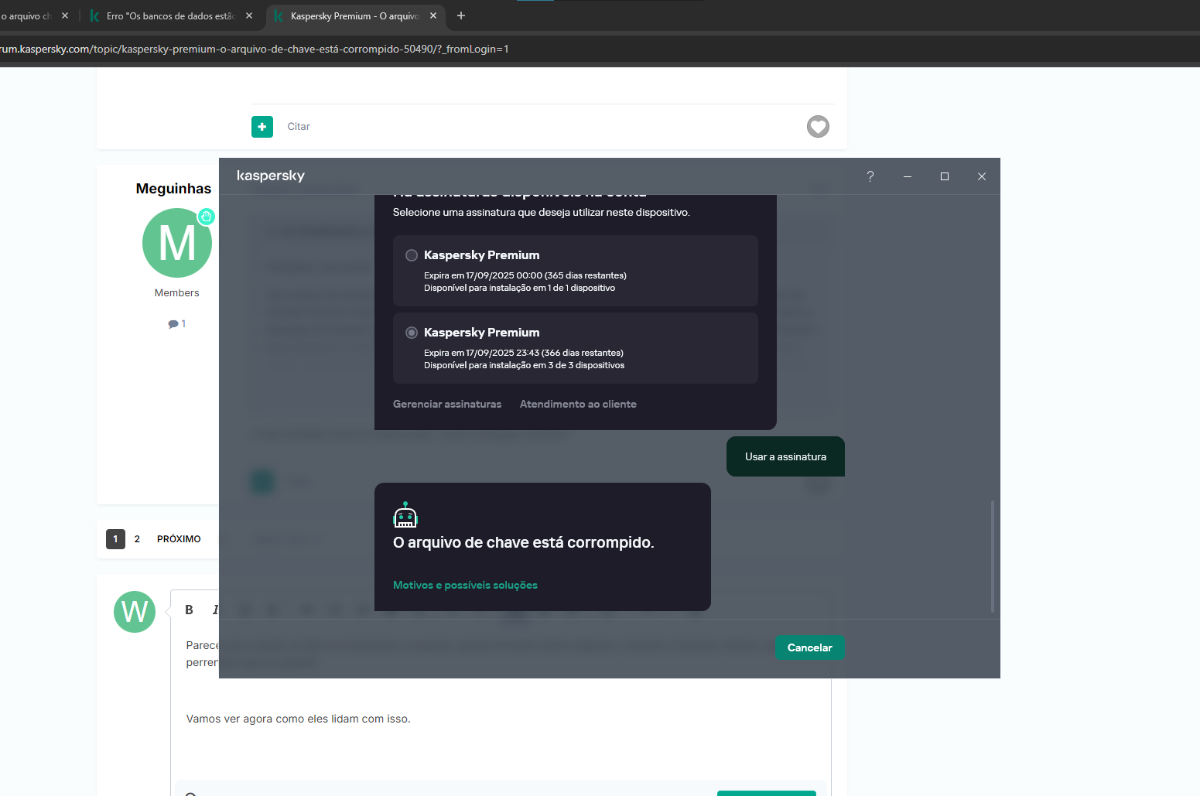The width and height of the screenshot is (1200, 796).
Task: Open a new browser tab with plus
Action: (x=461, y=16)
